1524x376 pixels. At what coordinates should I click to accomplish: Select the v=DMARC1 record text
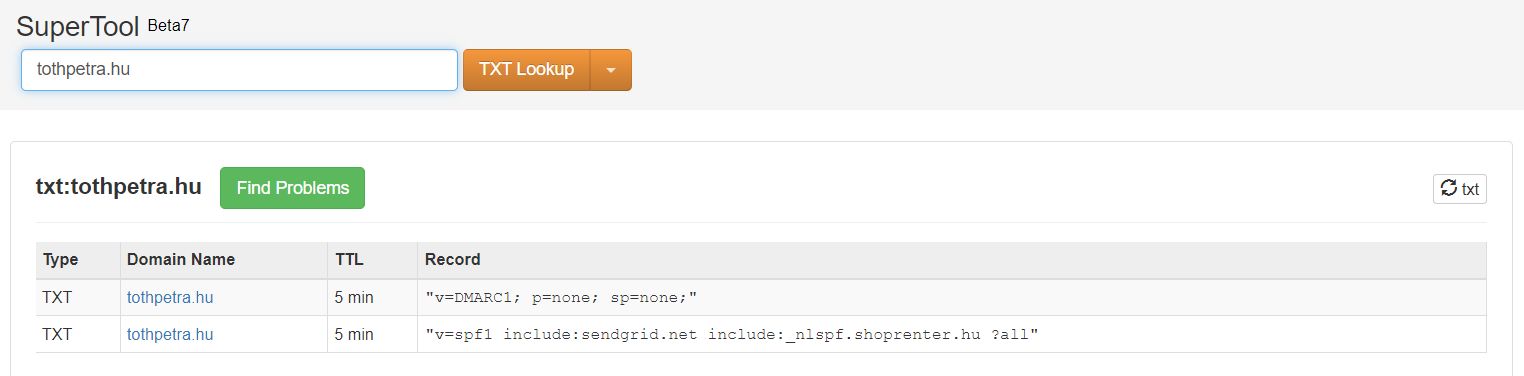coord(561,298)
